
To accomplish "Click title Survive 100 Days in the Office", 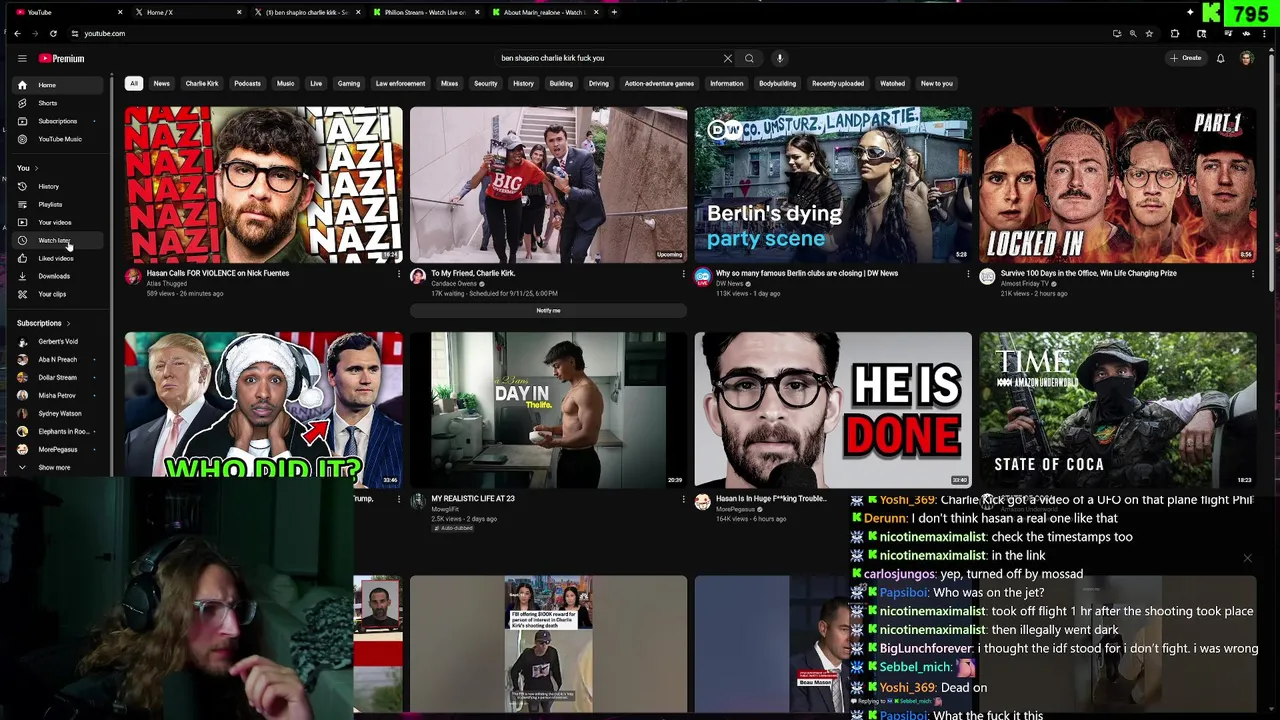I will 1088,273.
